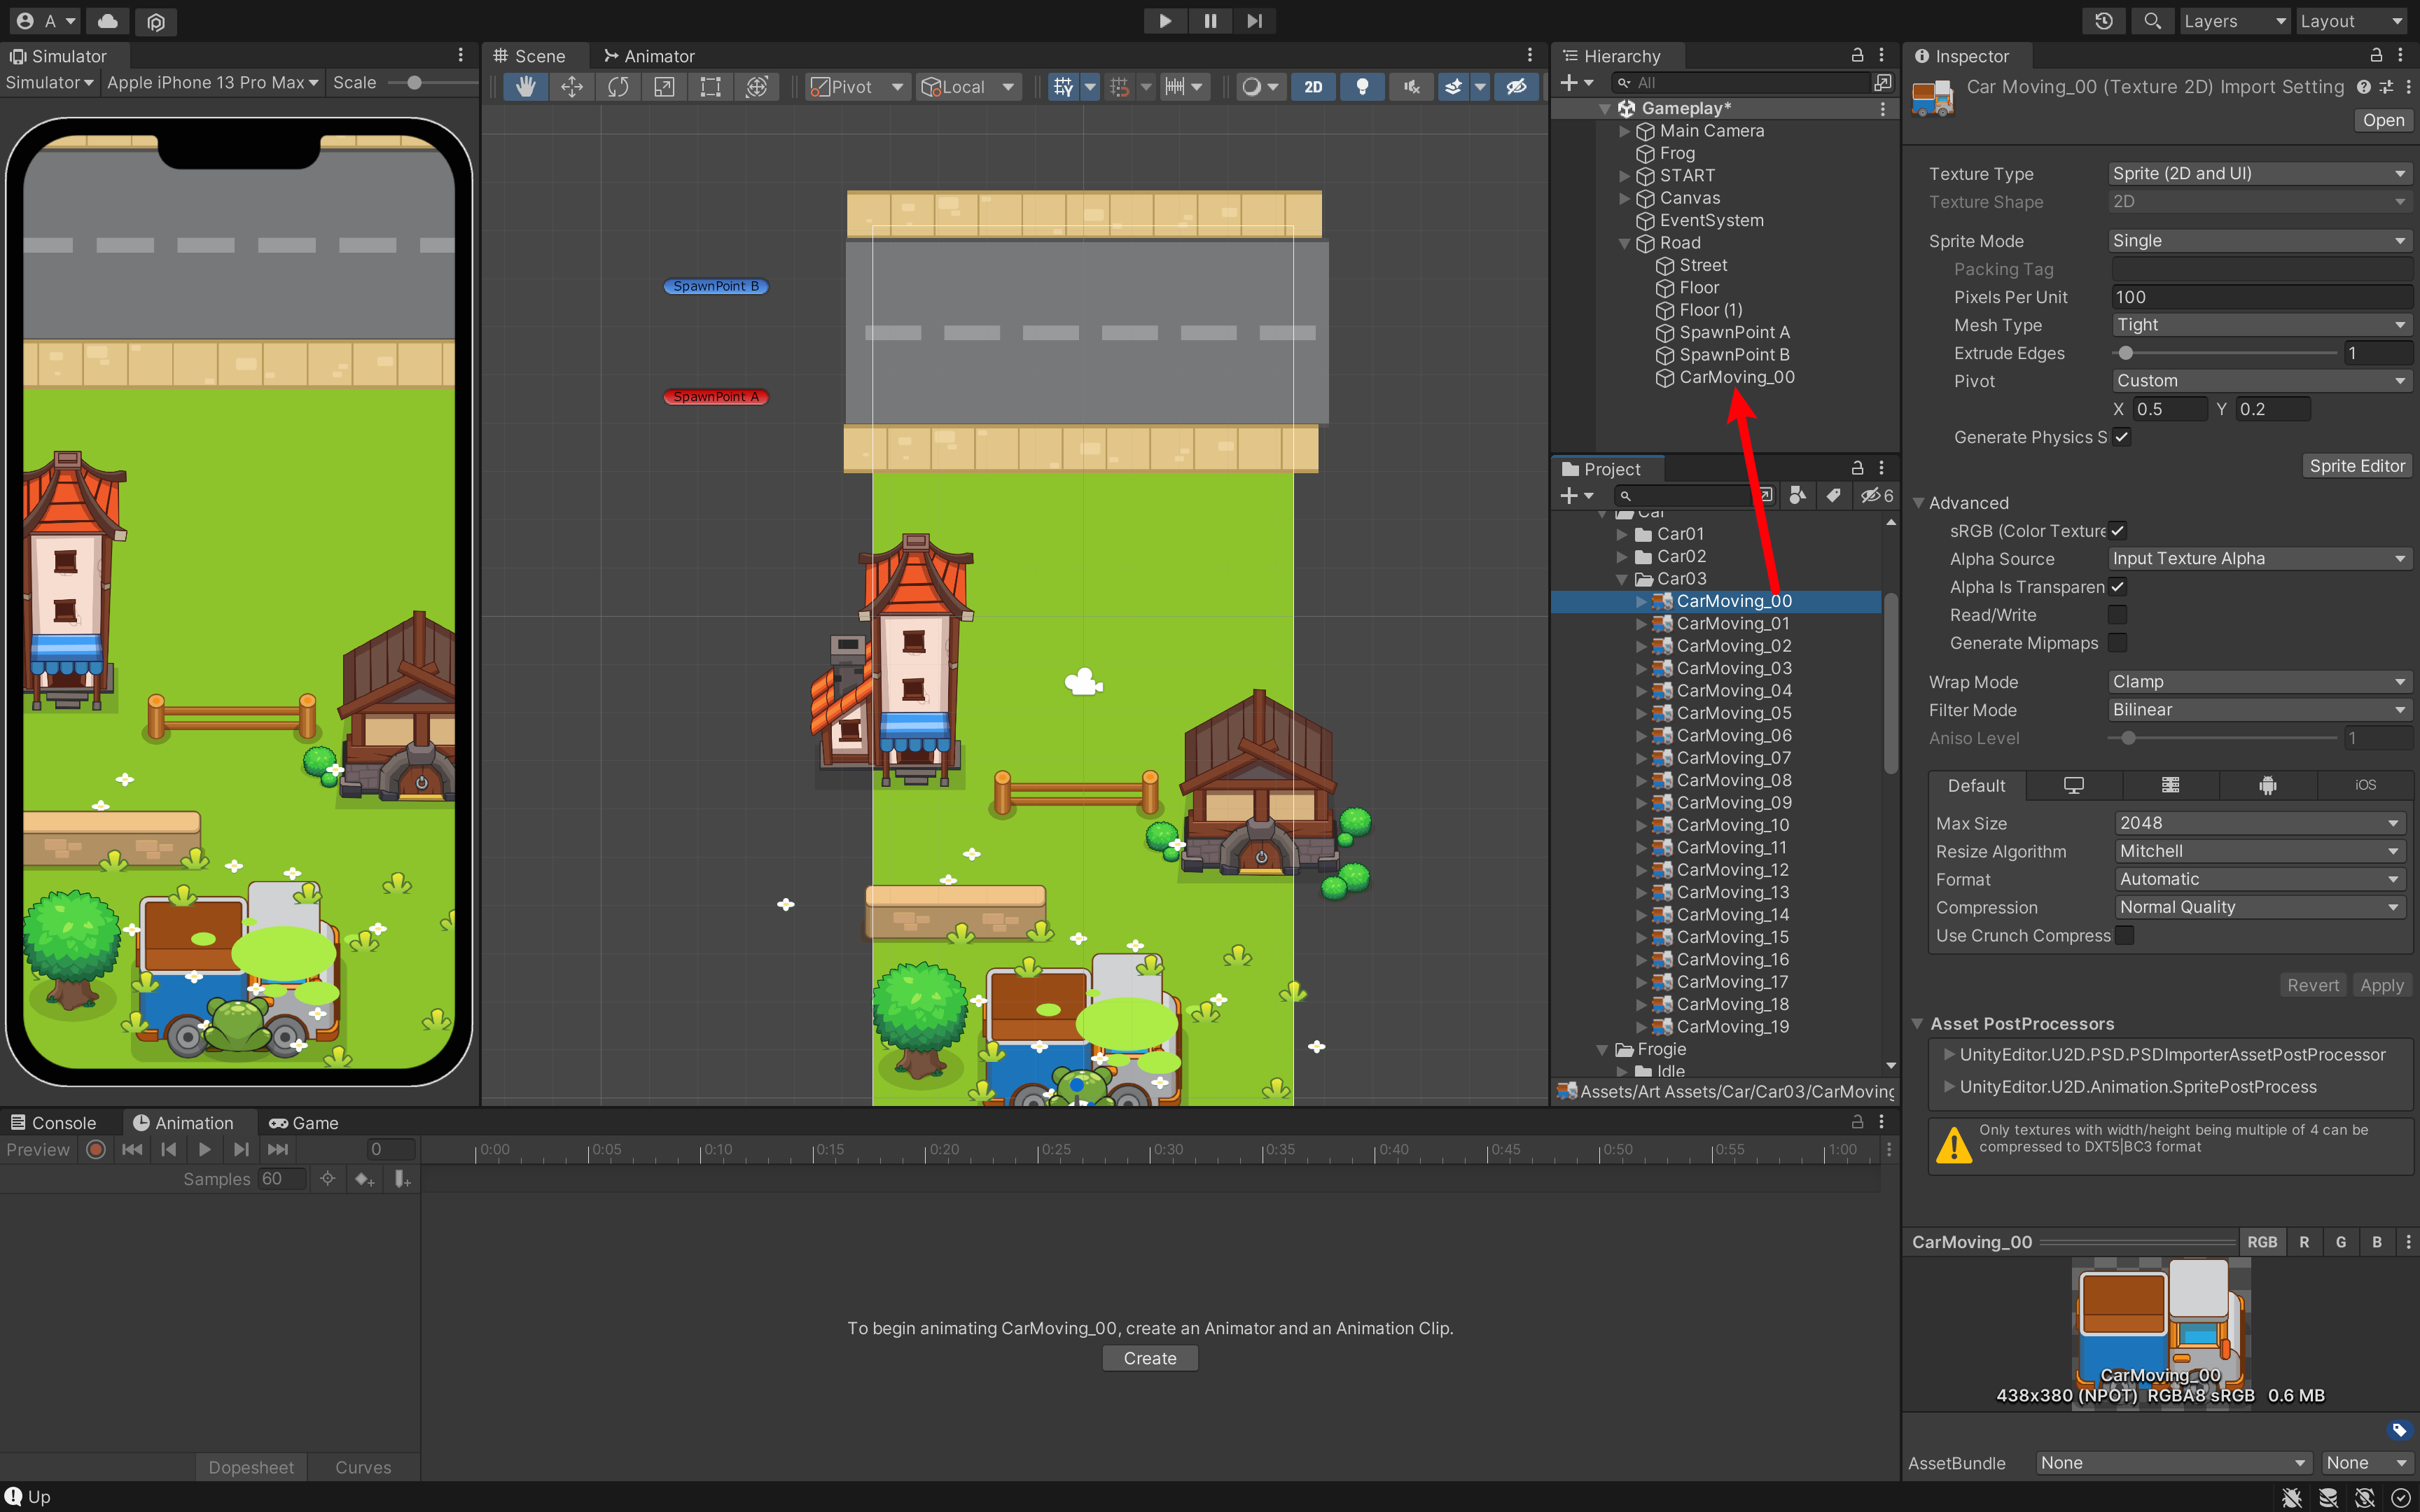Select the Rotate tool
The height and width of the screenshot is (1512, 2420).
pyautogui.click(x=618, y=87)
